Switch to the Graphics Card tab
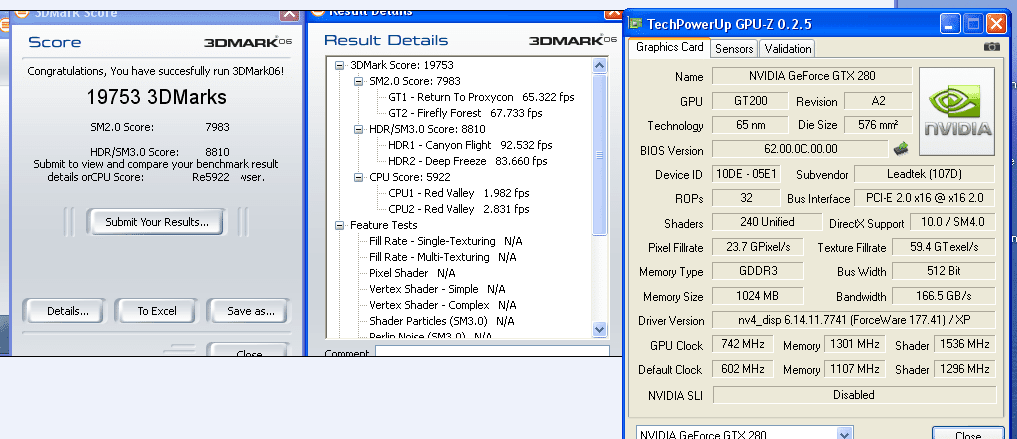Image resolution: width=1017 pixels, height=439 pixels. tap(669, 47)
